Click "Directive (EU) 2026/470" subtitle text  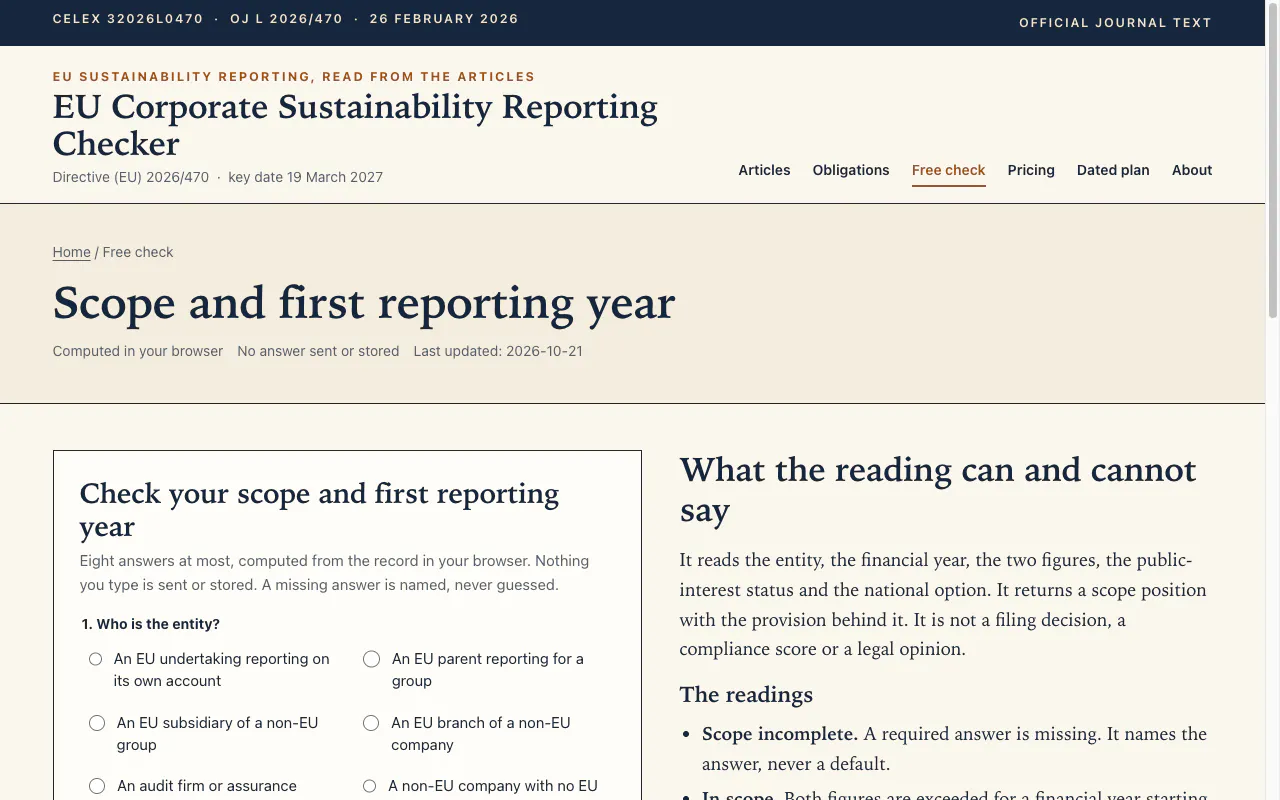[x=131, y=177]
